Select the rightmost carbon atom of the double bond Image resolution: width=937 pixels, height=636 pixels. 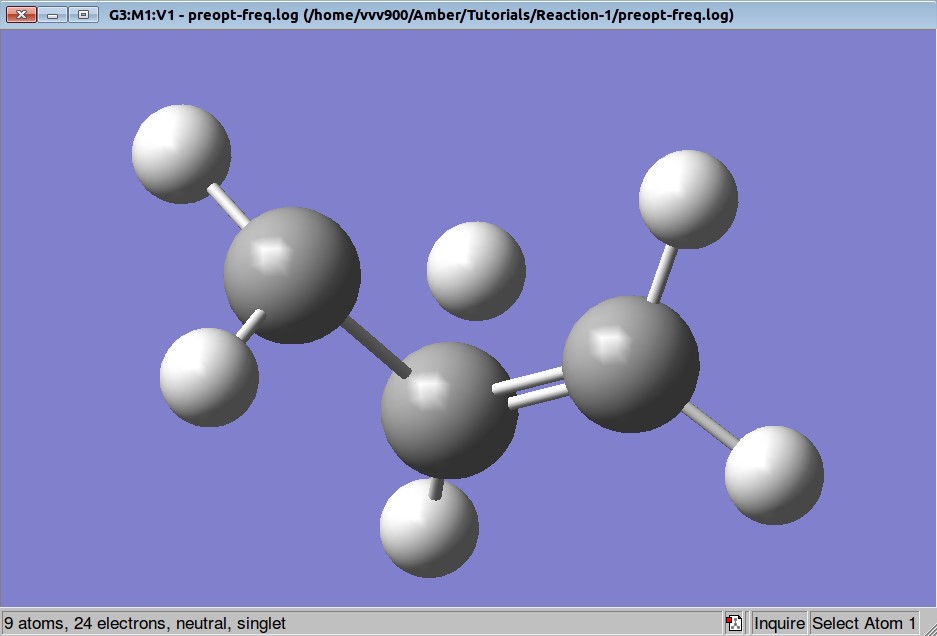point(631,364)
